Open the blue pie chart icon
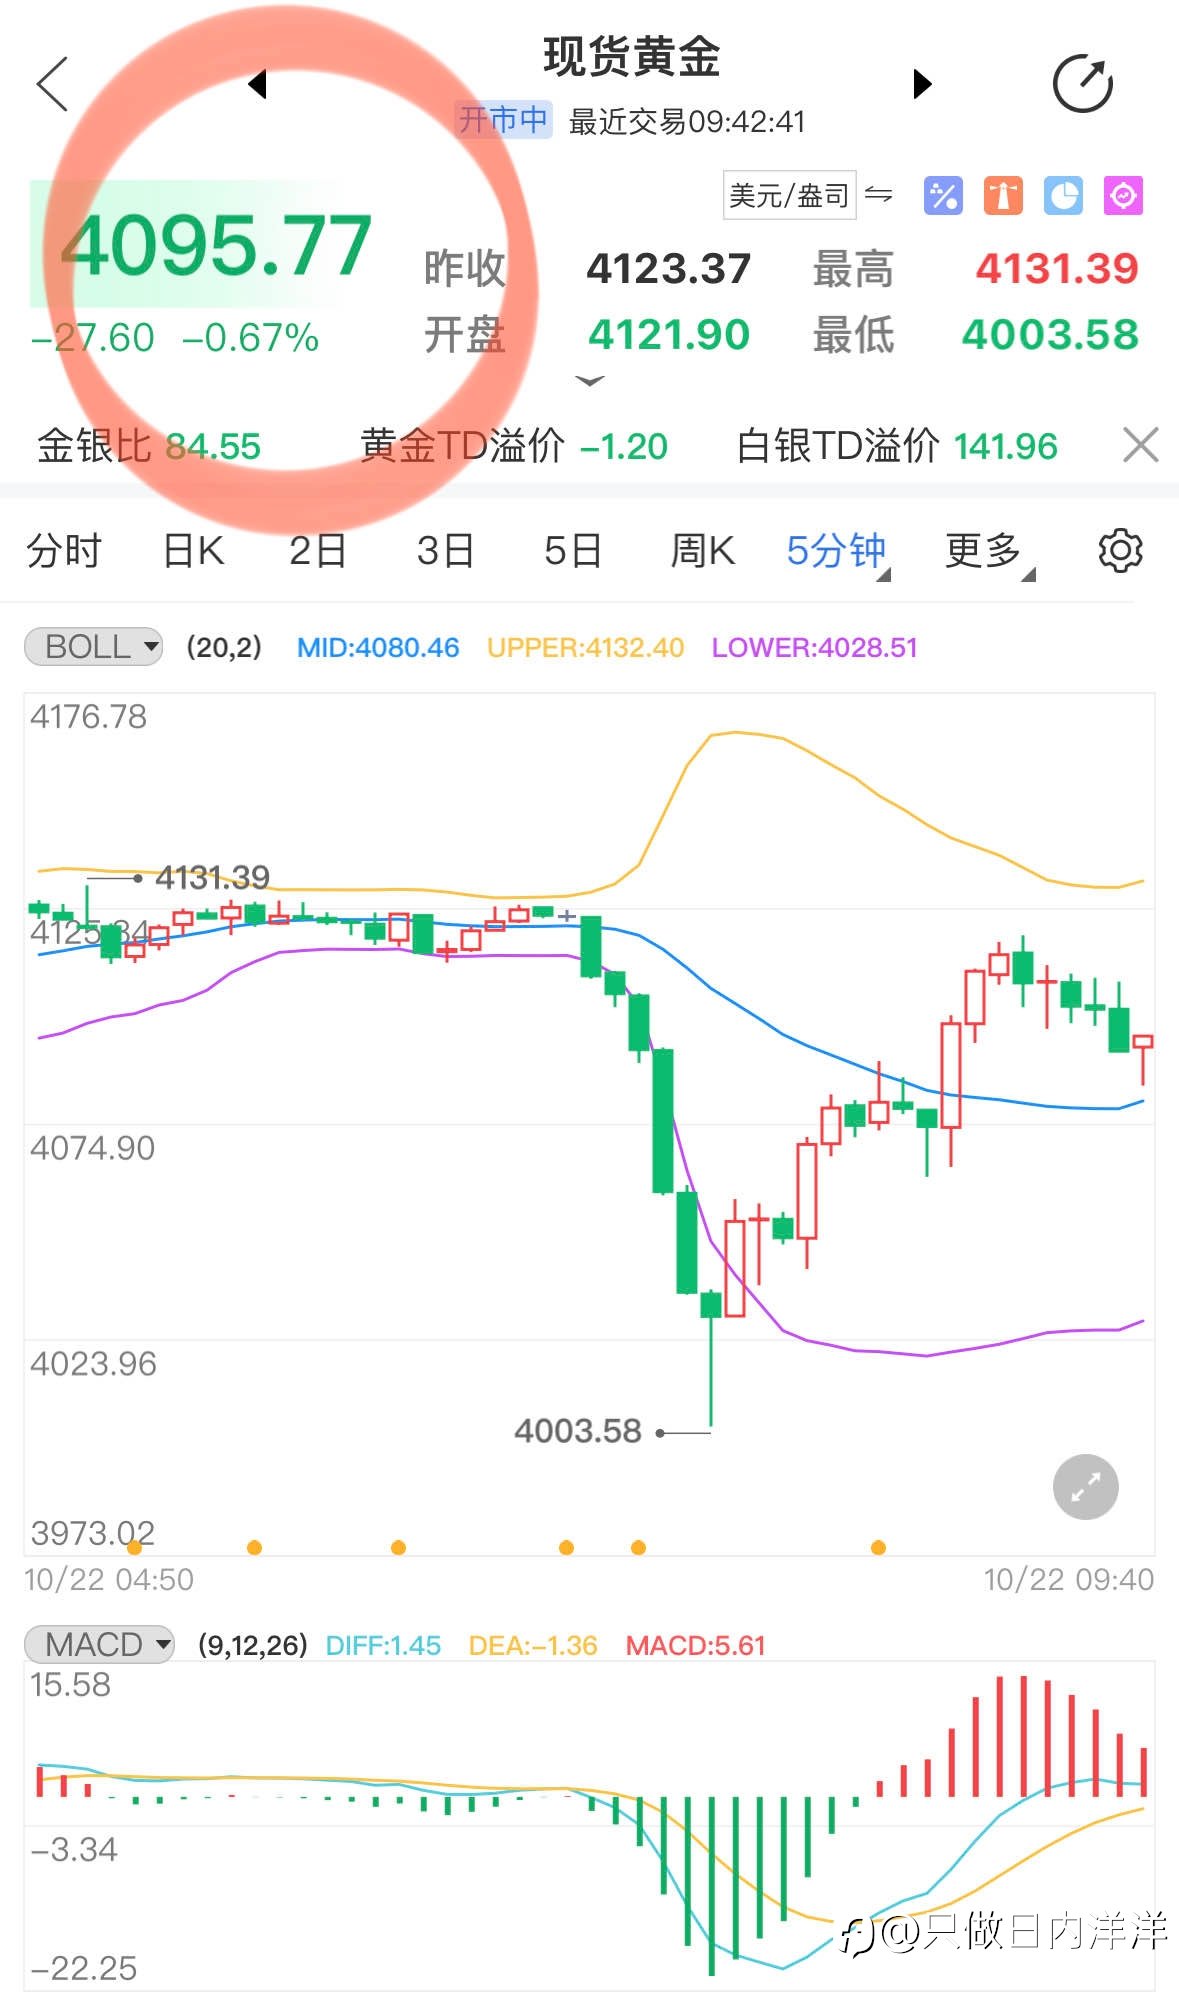The height and width of the screenshot is (1998, 1179). coord(1063,196)
